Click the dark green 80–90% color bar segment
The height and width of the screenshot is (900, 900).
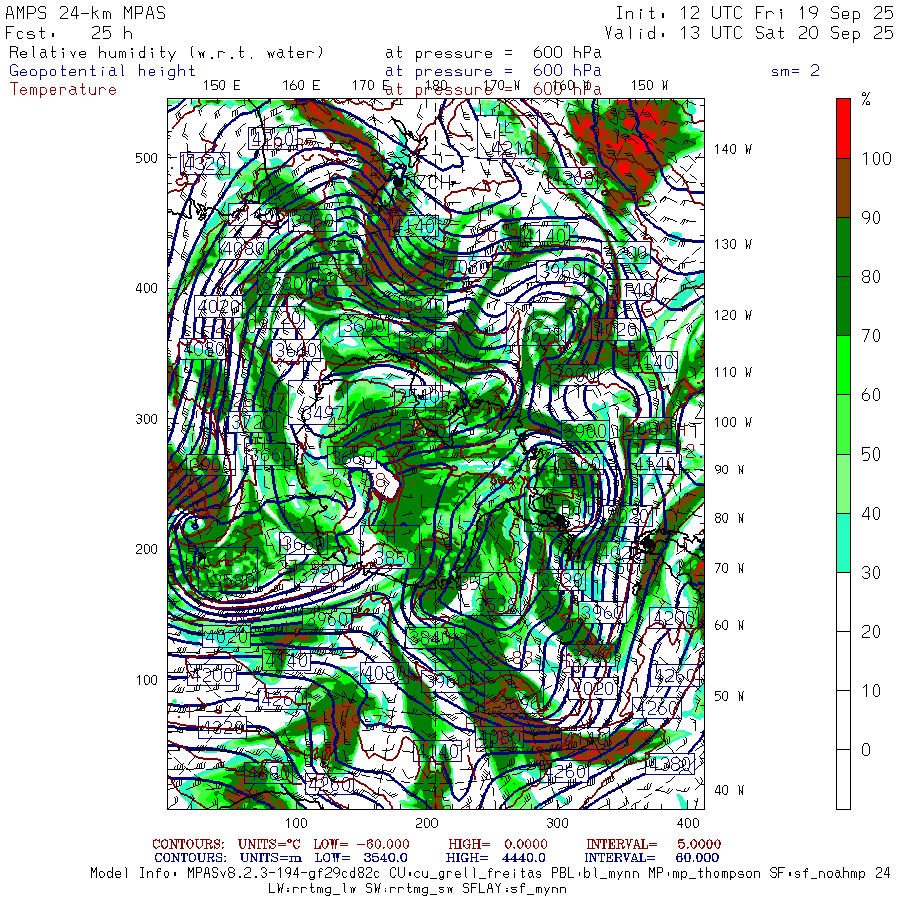click(x=843, y=247)
